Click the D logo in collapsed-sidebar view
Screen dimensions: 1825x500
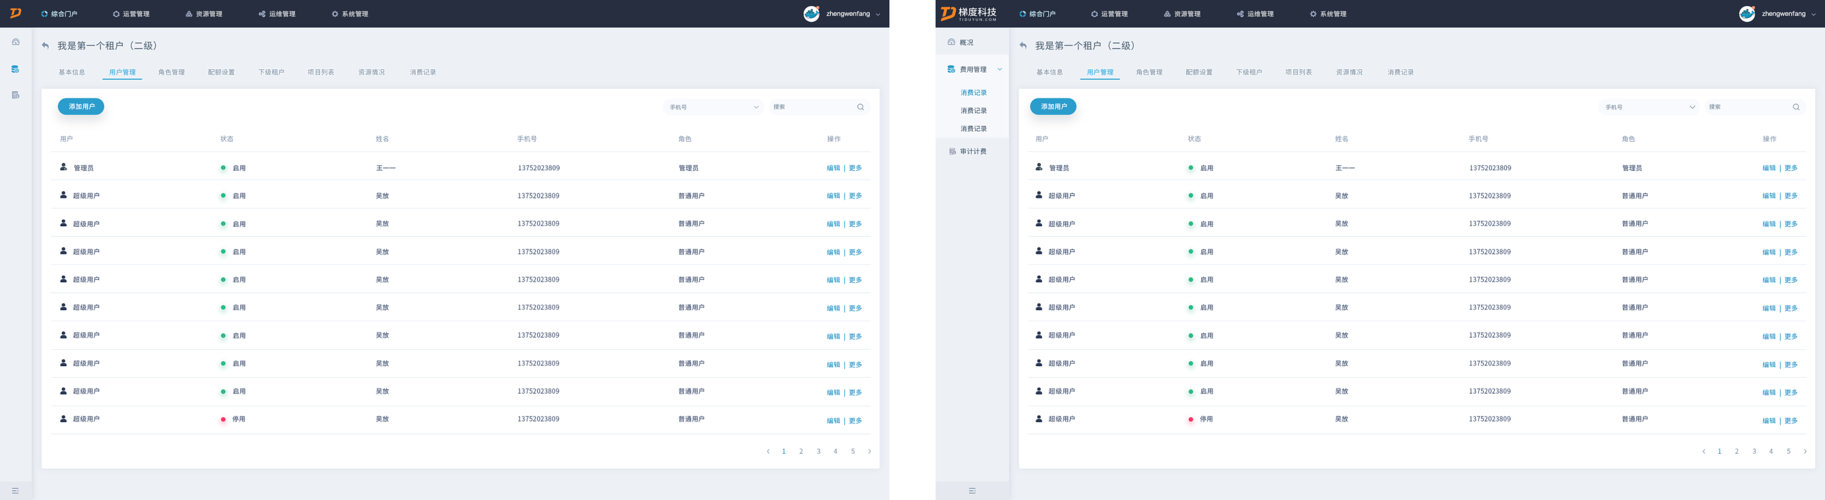15,13
